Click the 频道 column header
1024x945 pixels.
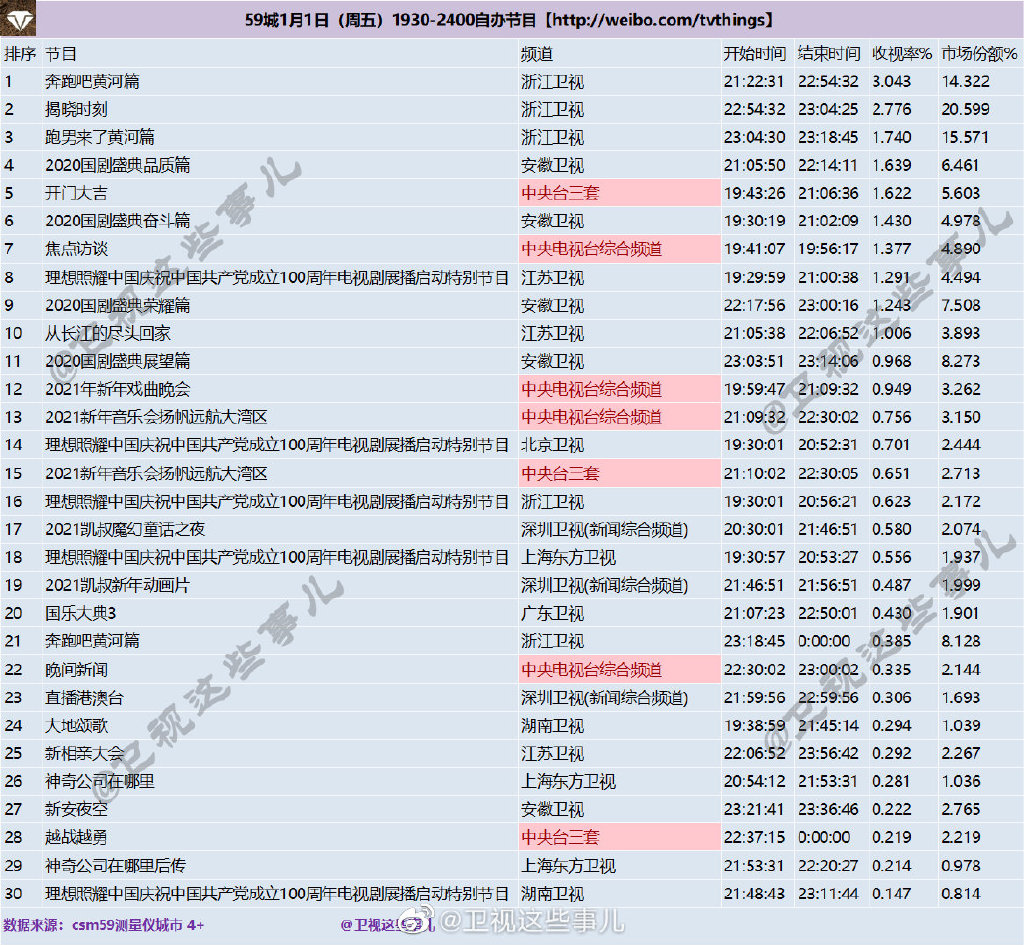(537, 54)
